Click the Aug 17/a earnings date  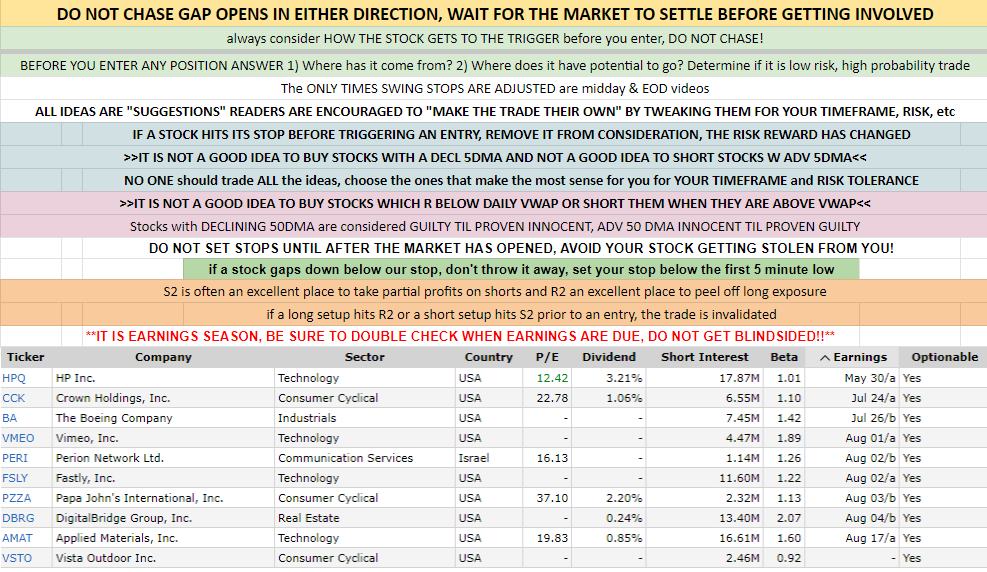871,538
